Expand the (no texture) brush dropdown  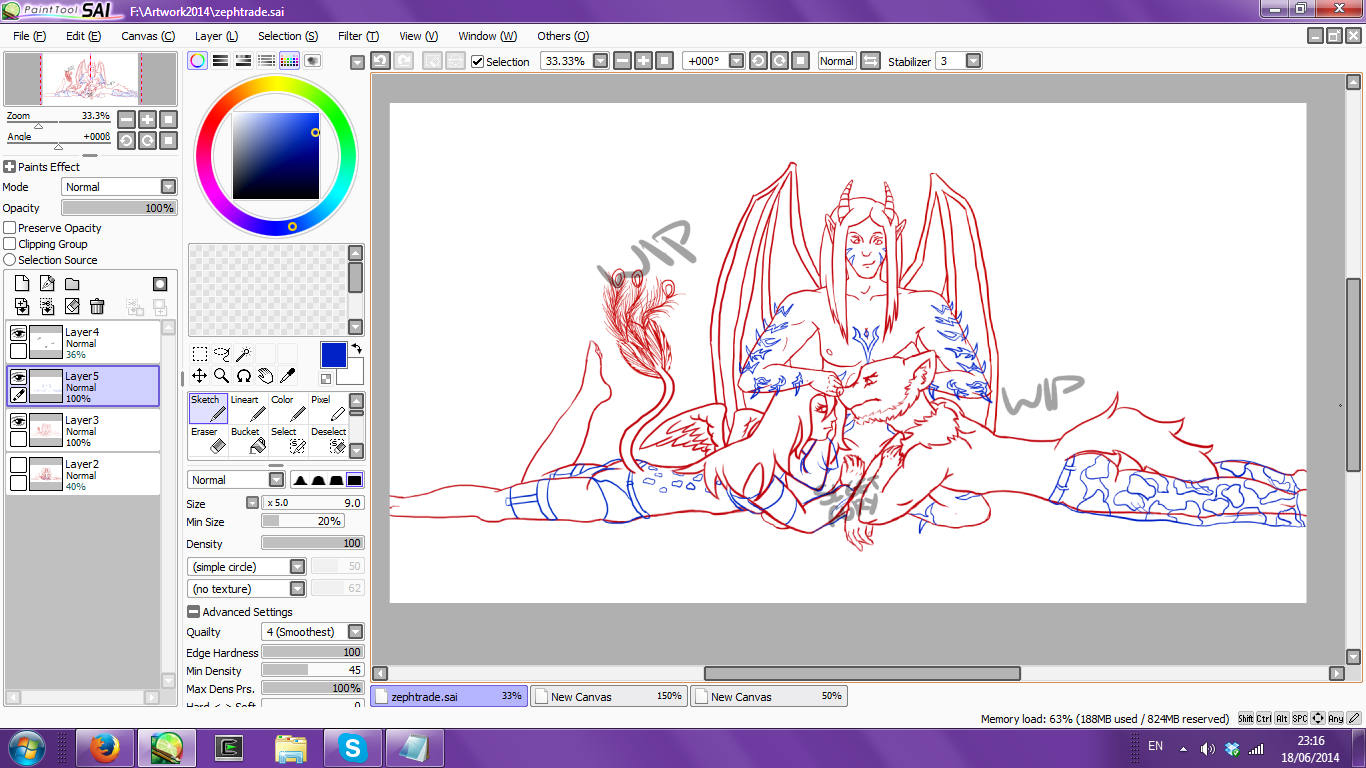297,589
